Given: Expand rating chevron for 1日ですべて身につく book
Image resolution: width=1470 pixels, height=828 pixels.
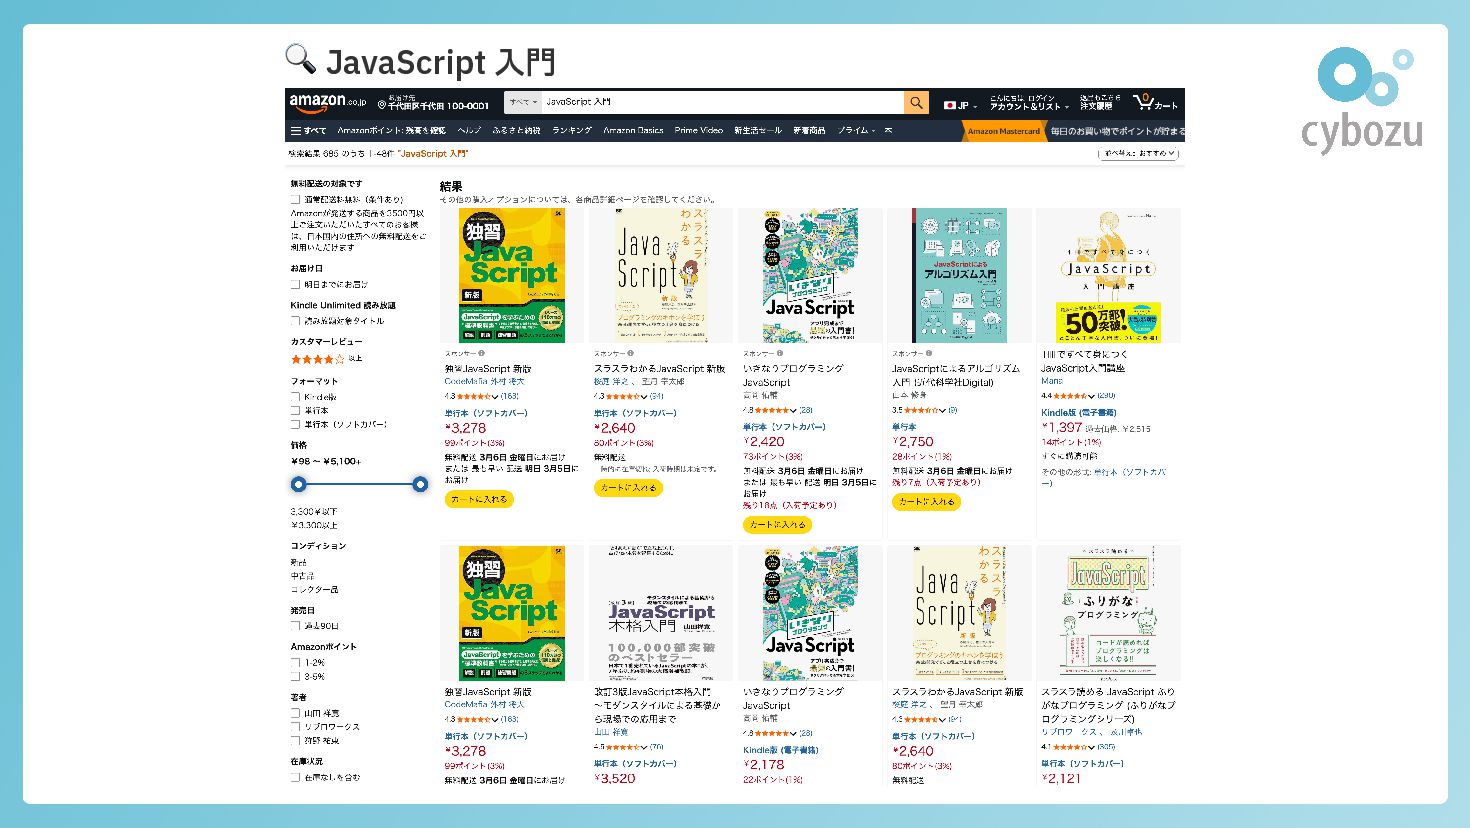Looking at the screenshot, I should pos(1091,396).
